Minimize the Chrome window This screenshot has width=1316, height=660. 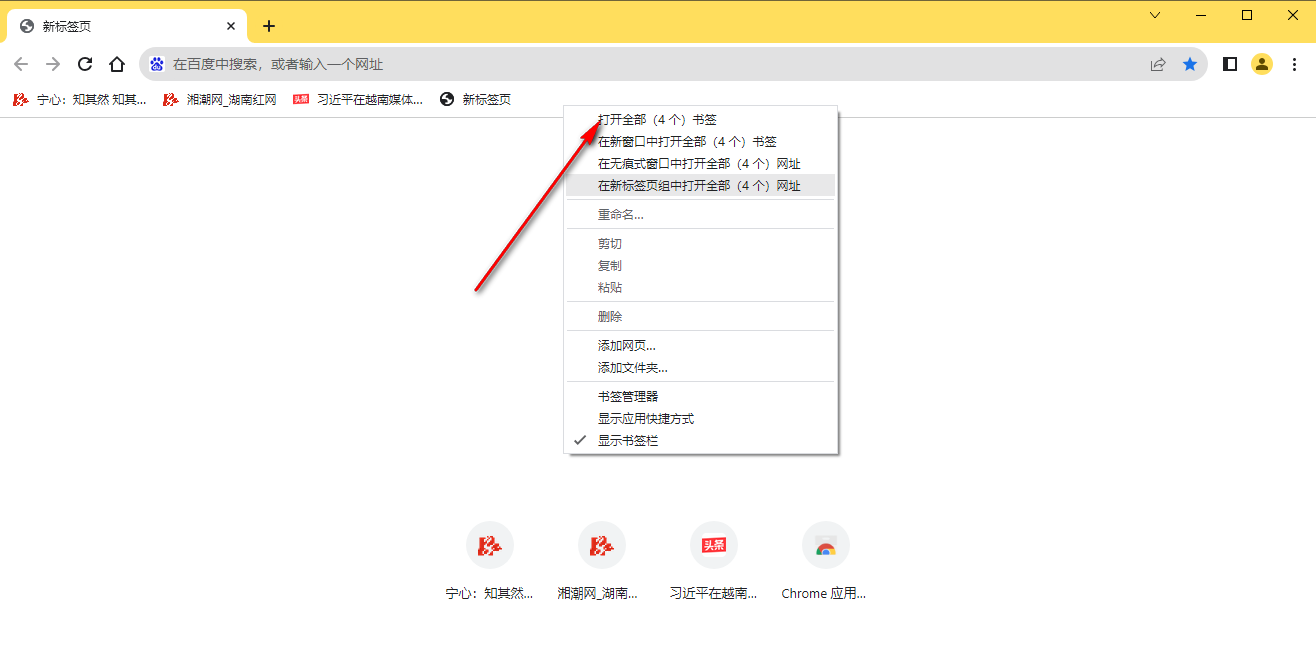pyautogui.click(x=1201, y=15)
